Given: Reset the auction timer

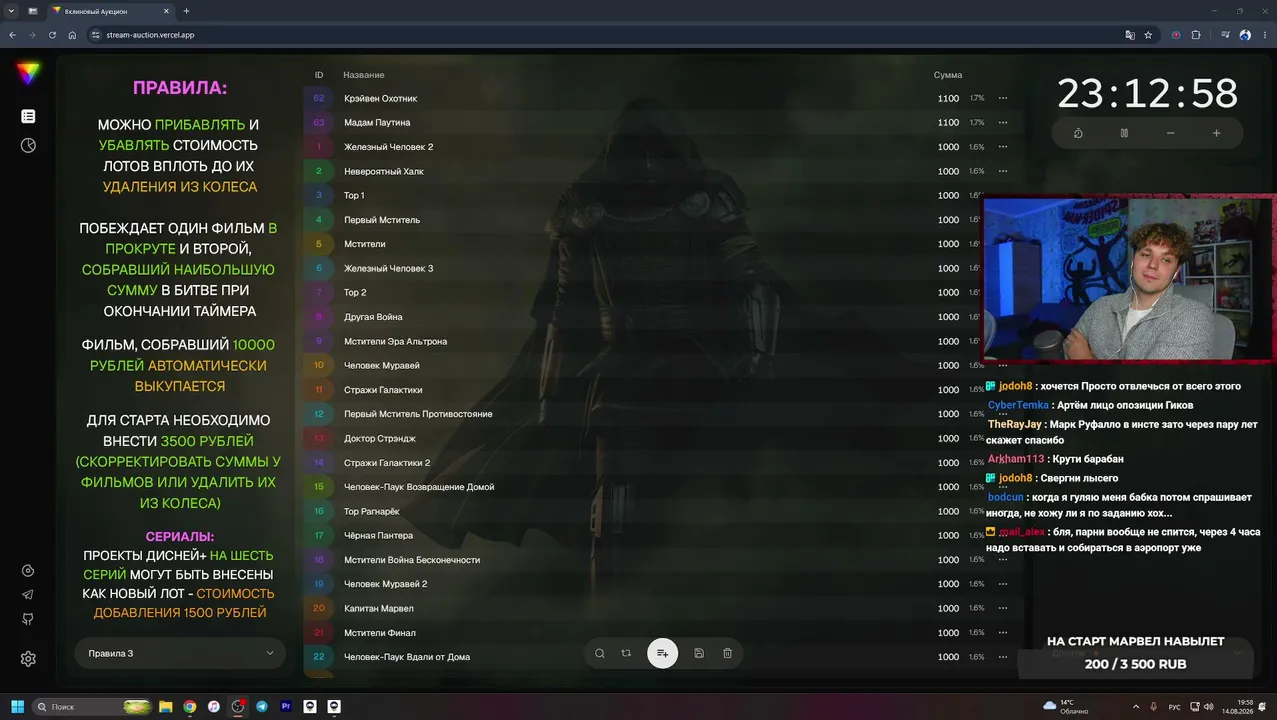Looking at the screenshot, I should [1078, 133].
